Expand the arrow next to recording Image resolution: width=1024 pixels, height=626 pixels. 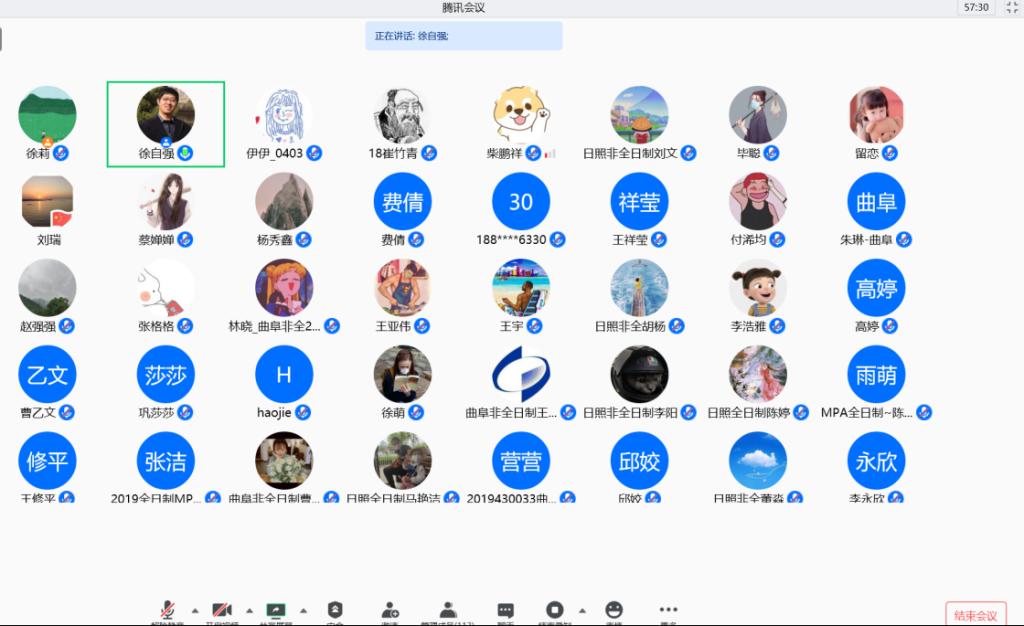(x=582, y=610)
